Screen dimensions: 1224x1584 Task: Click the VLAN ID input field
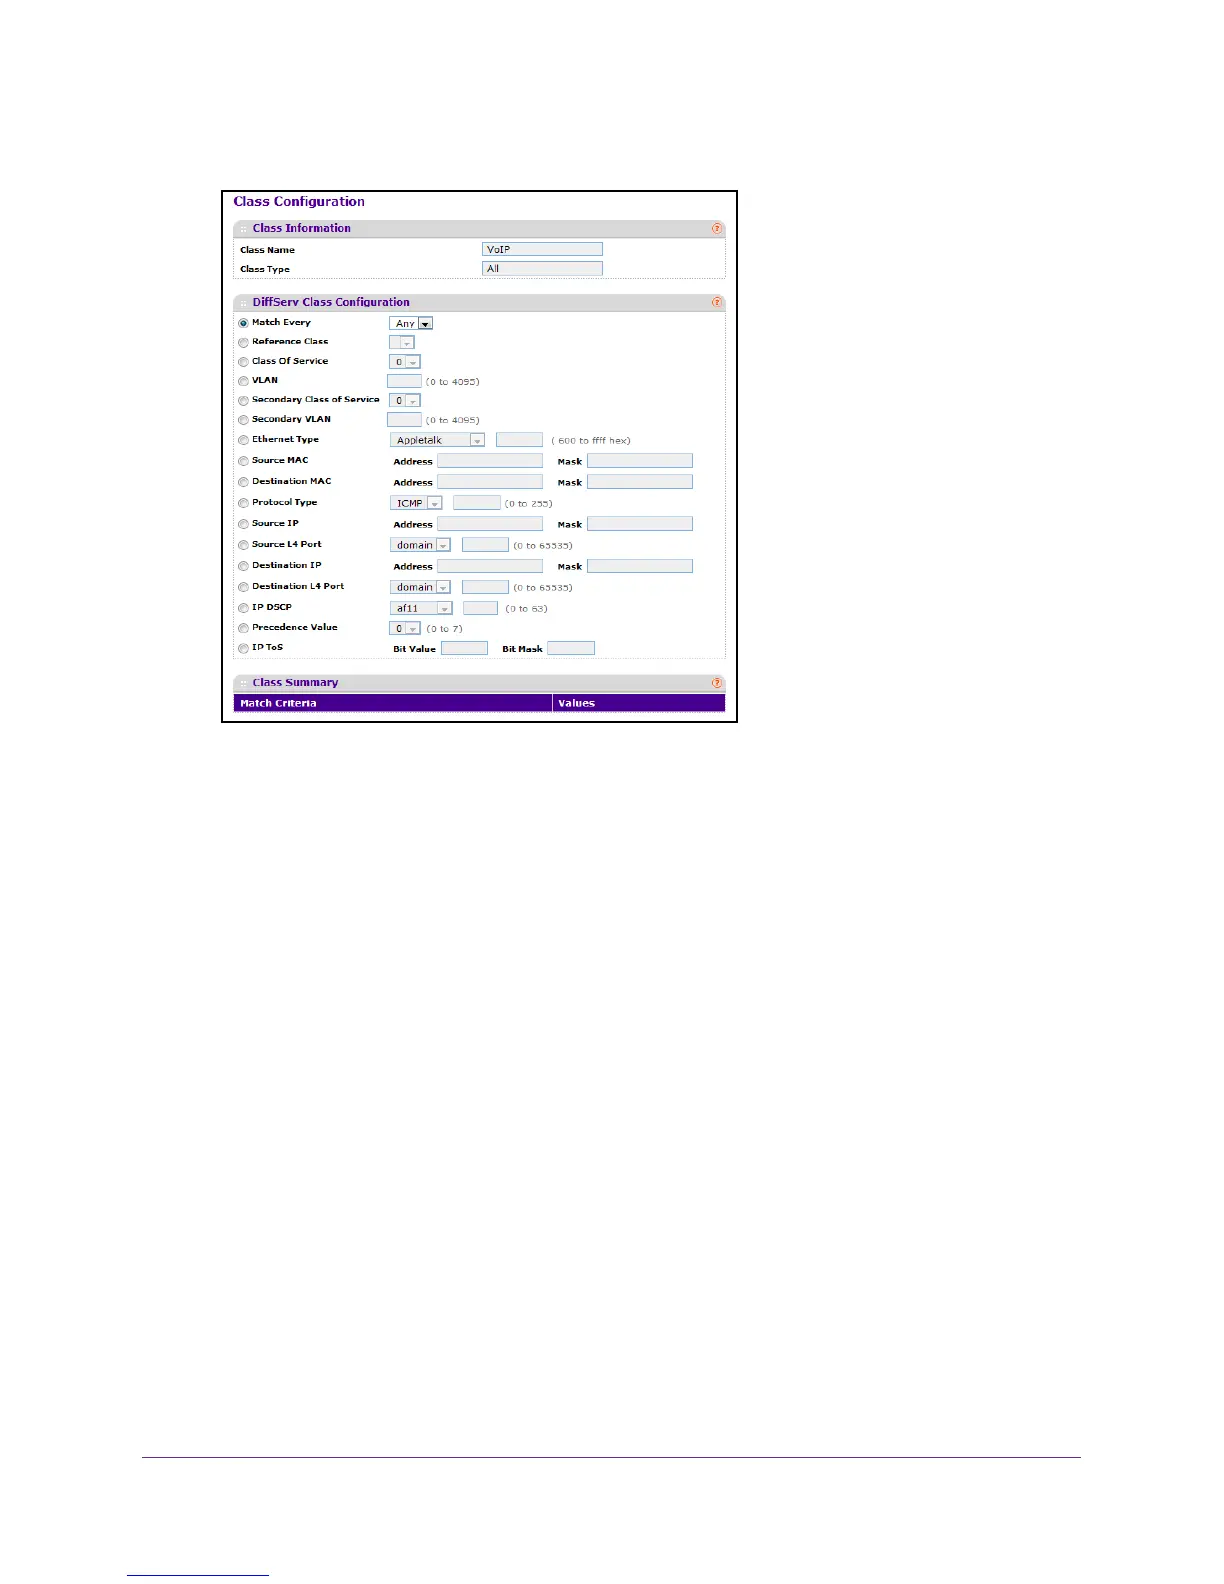tap(404, 381)
